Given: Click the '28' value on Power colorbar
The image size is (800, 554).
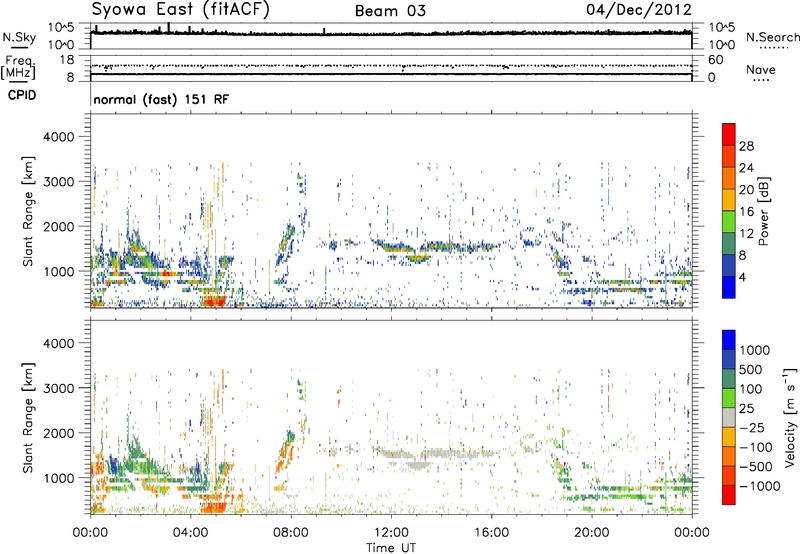Looking at the screenshot, I should click(746, 146).
